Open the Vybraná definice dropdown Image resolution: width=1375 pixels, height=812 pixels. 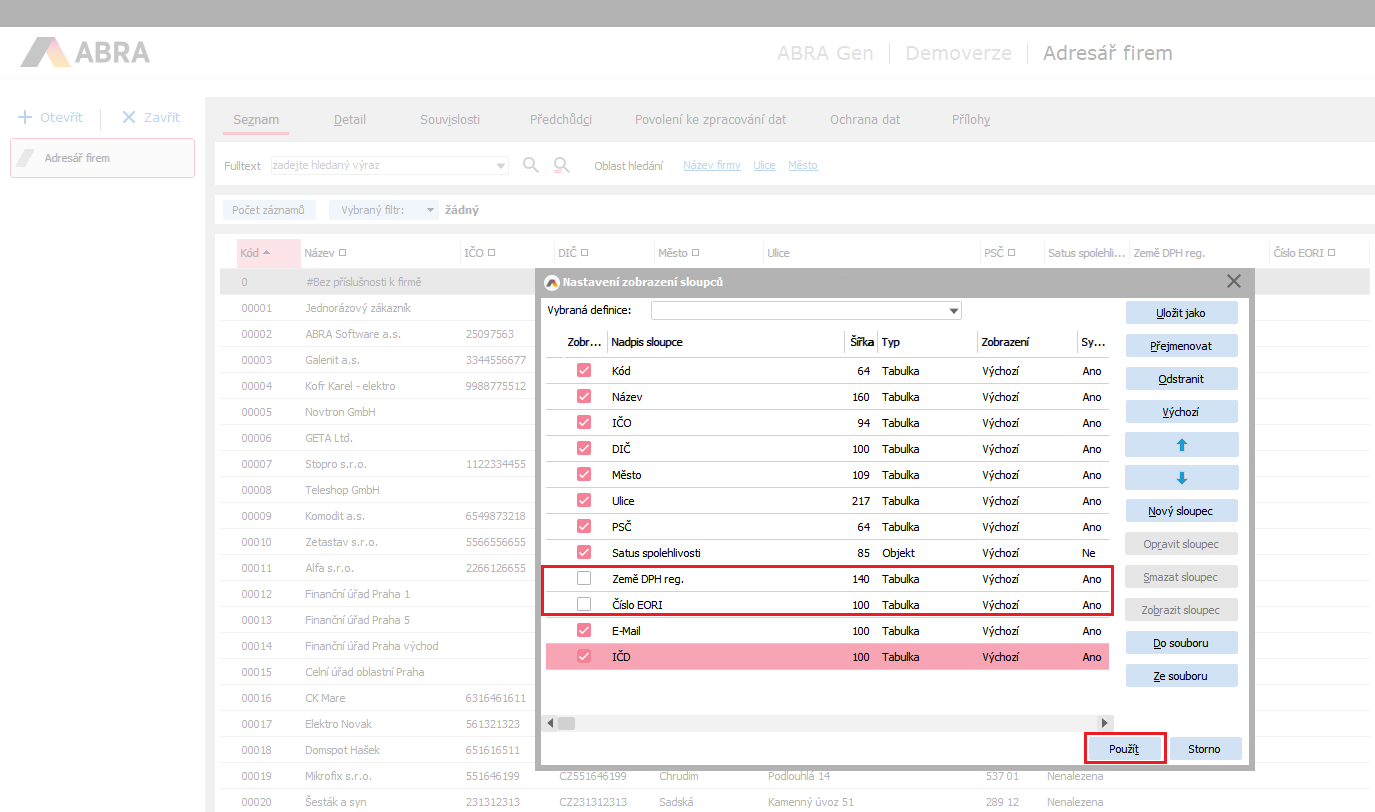954,311
